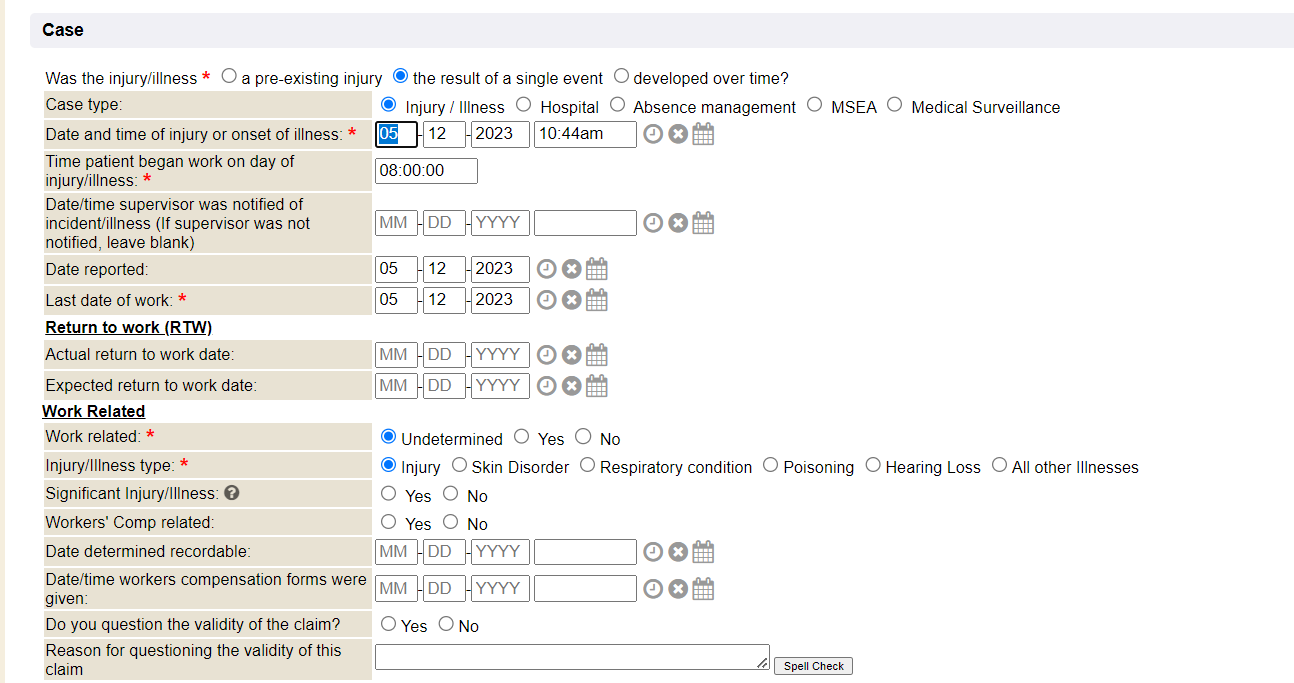Click the year field of Last date of work
Viewport: 1294px width, 683px height.
coord(500,300)
